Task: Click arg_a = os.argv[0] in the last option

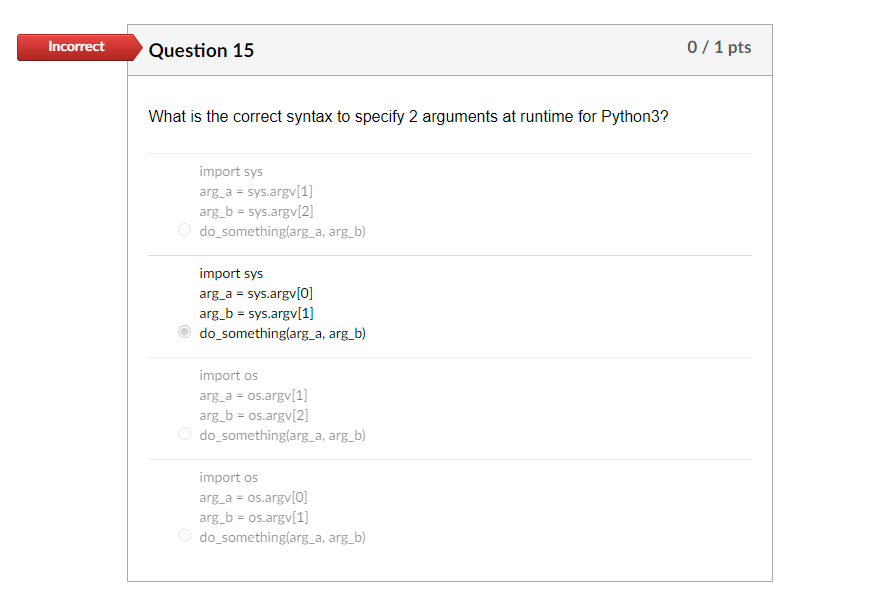Action: pyautogui.click(x=253, y=497)
